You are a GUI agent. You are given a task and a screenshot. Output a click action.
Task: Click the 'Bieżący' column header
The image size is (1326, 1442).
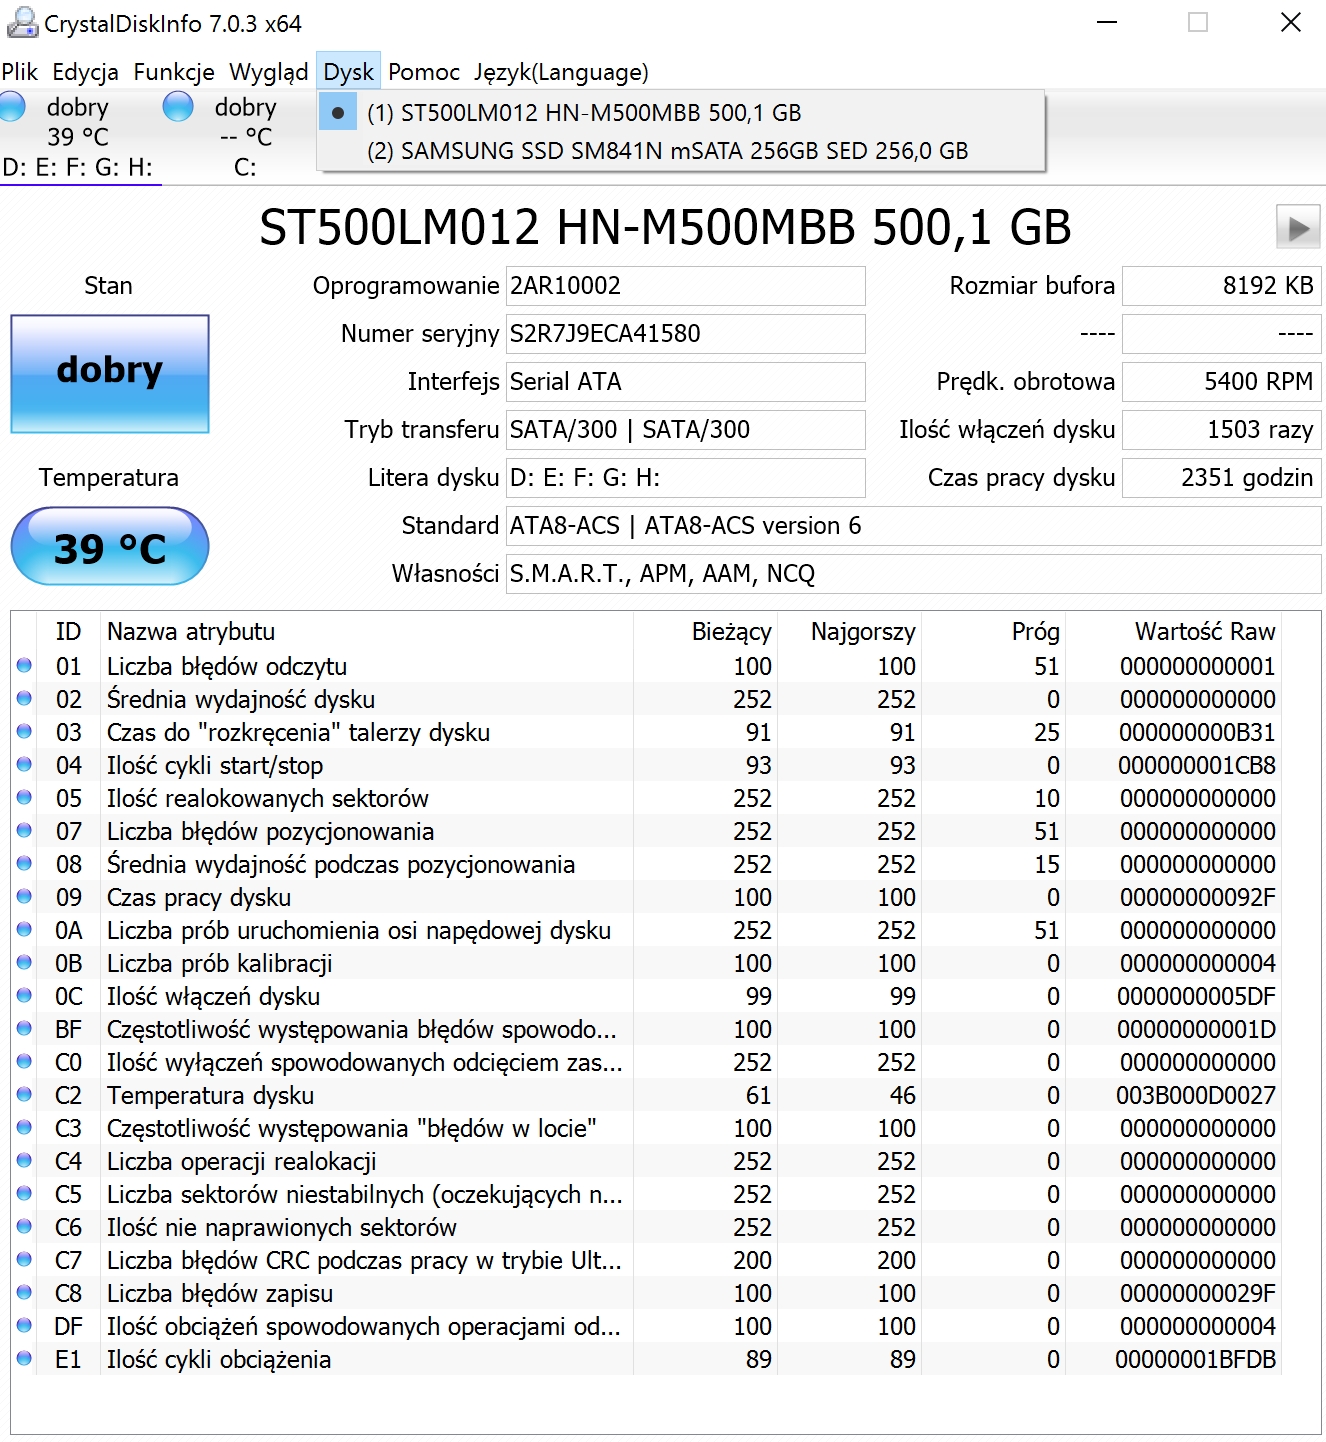(706, 632)
